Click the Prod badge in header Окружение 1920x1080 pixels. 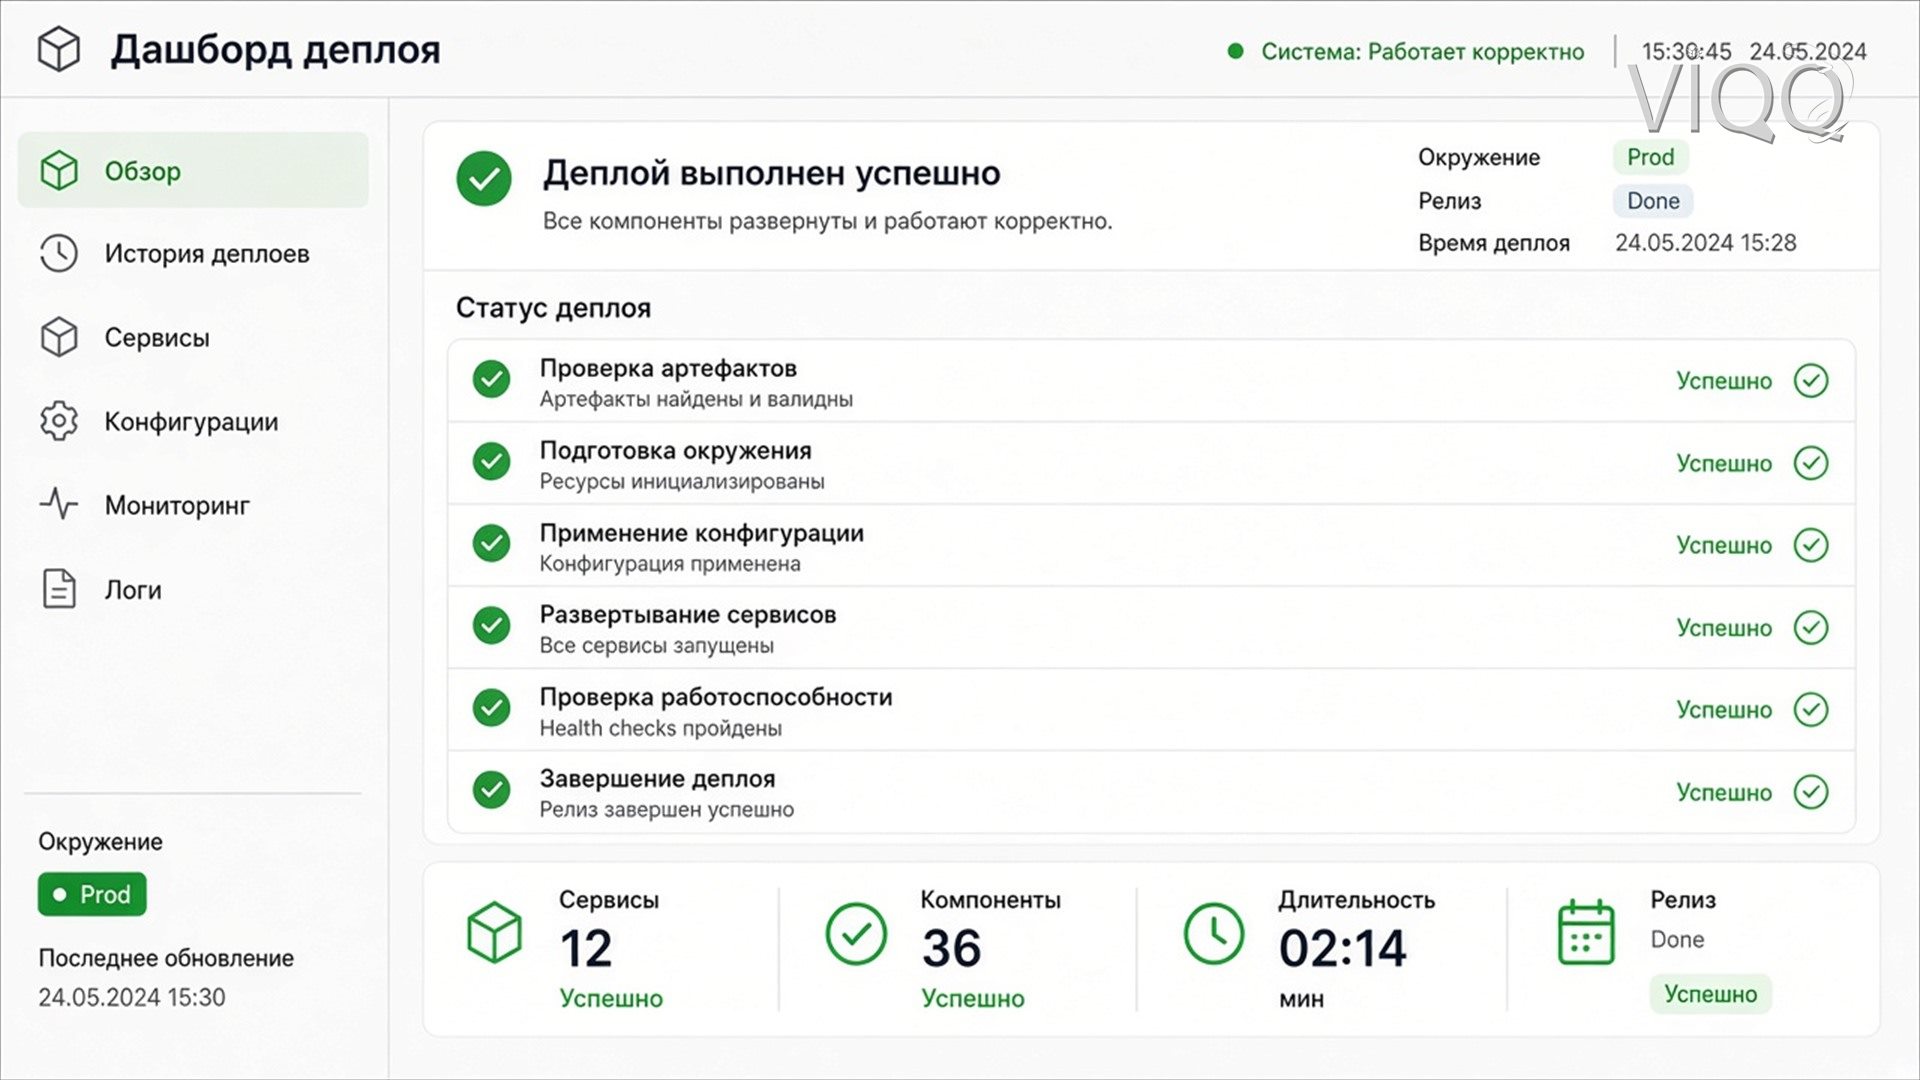(1650, 157)
